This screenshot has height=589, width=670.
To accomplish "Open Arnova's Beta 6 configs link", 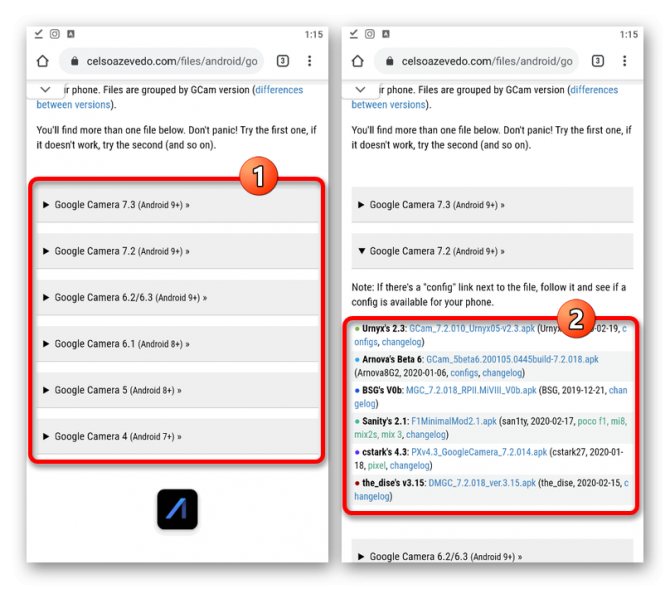I will click(464, 373).
